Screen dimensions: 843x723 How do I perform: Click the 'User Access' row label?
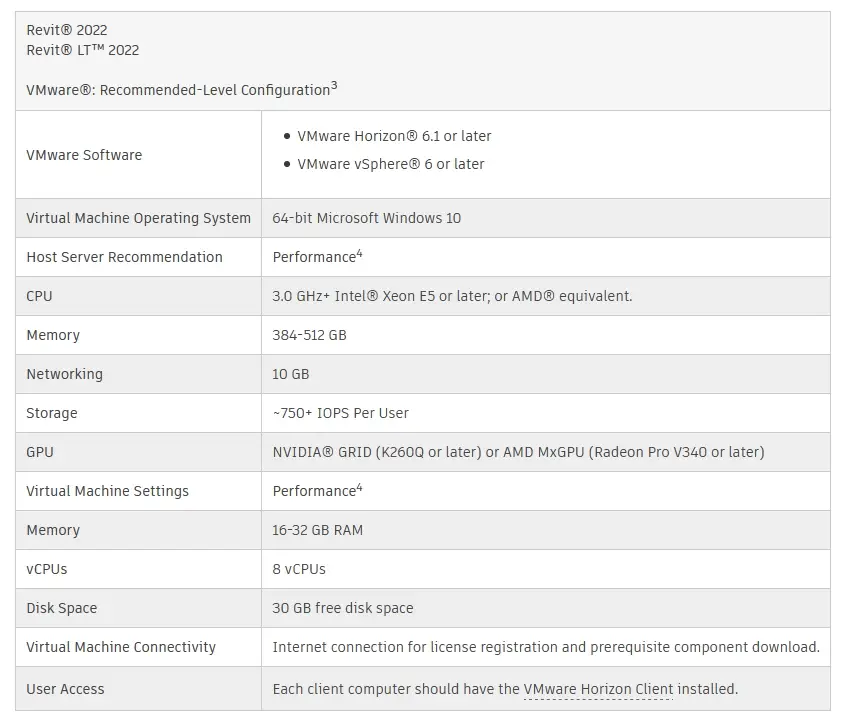65,689
